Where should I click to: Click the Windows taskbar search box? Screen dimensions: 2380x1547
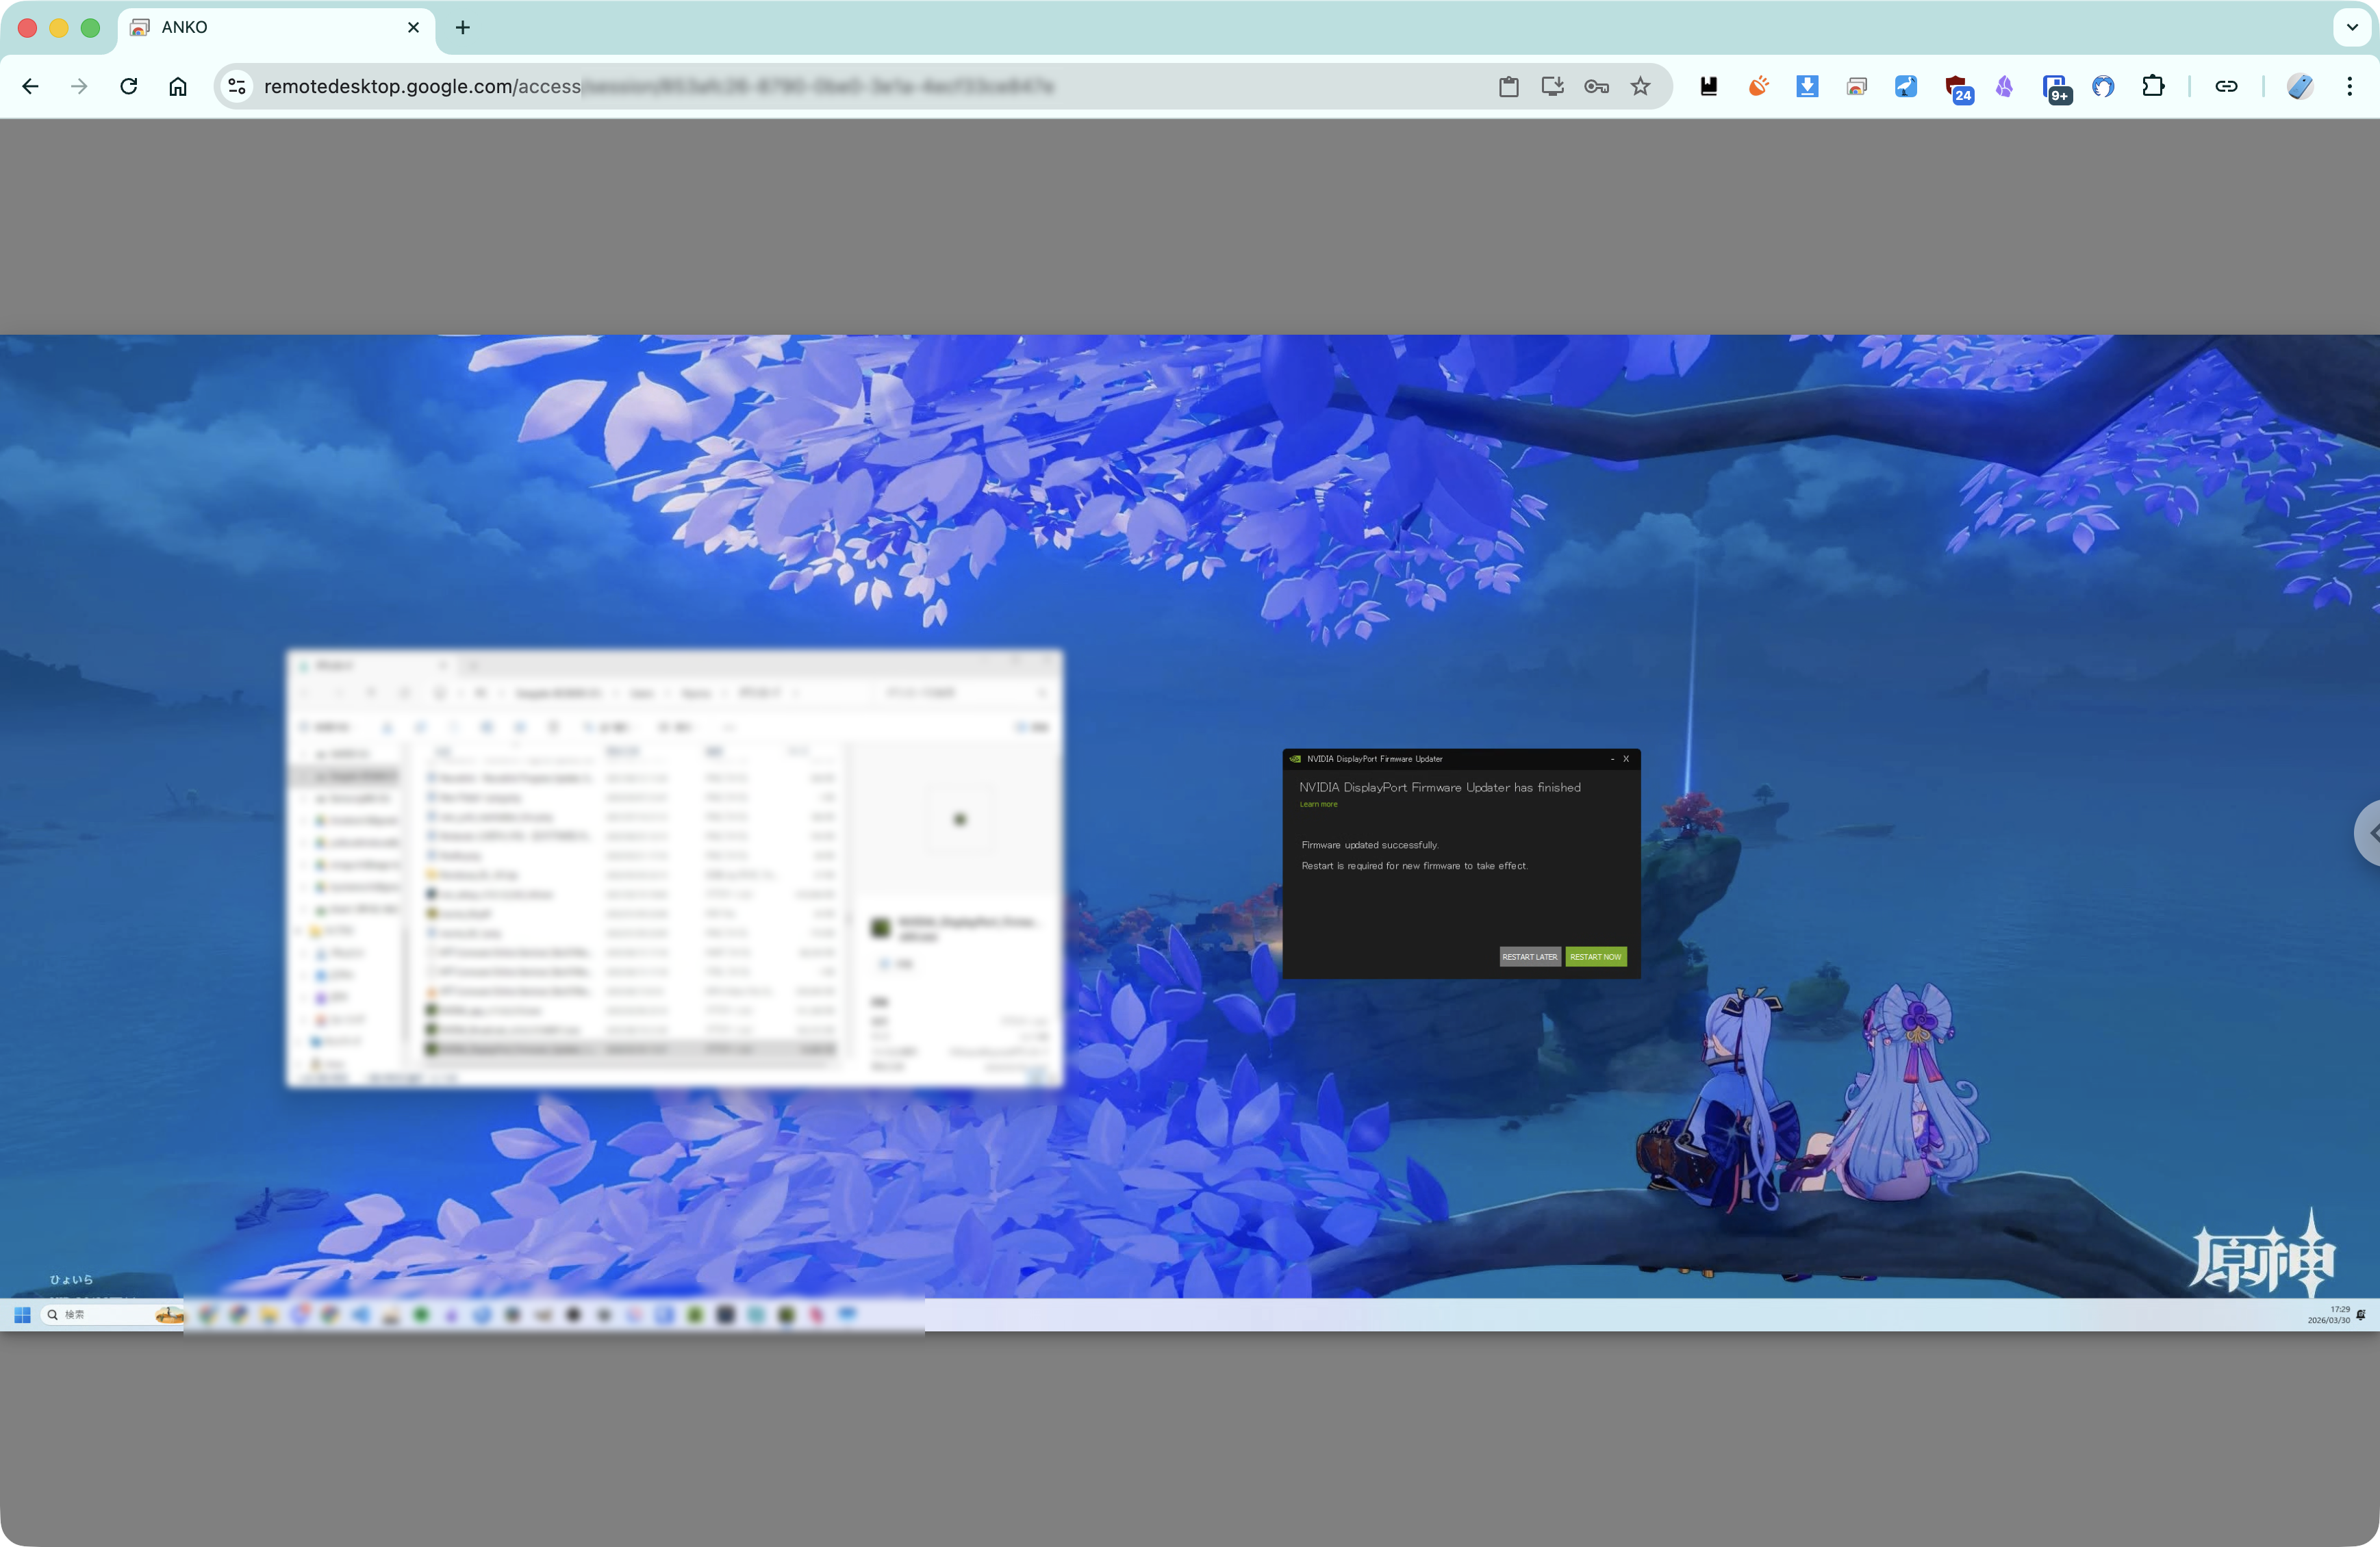point(100,1314)
